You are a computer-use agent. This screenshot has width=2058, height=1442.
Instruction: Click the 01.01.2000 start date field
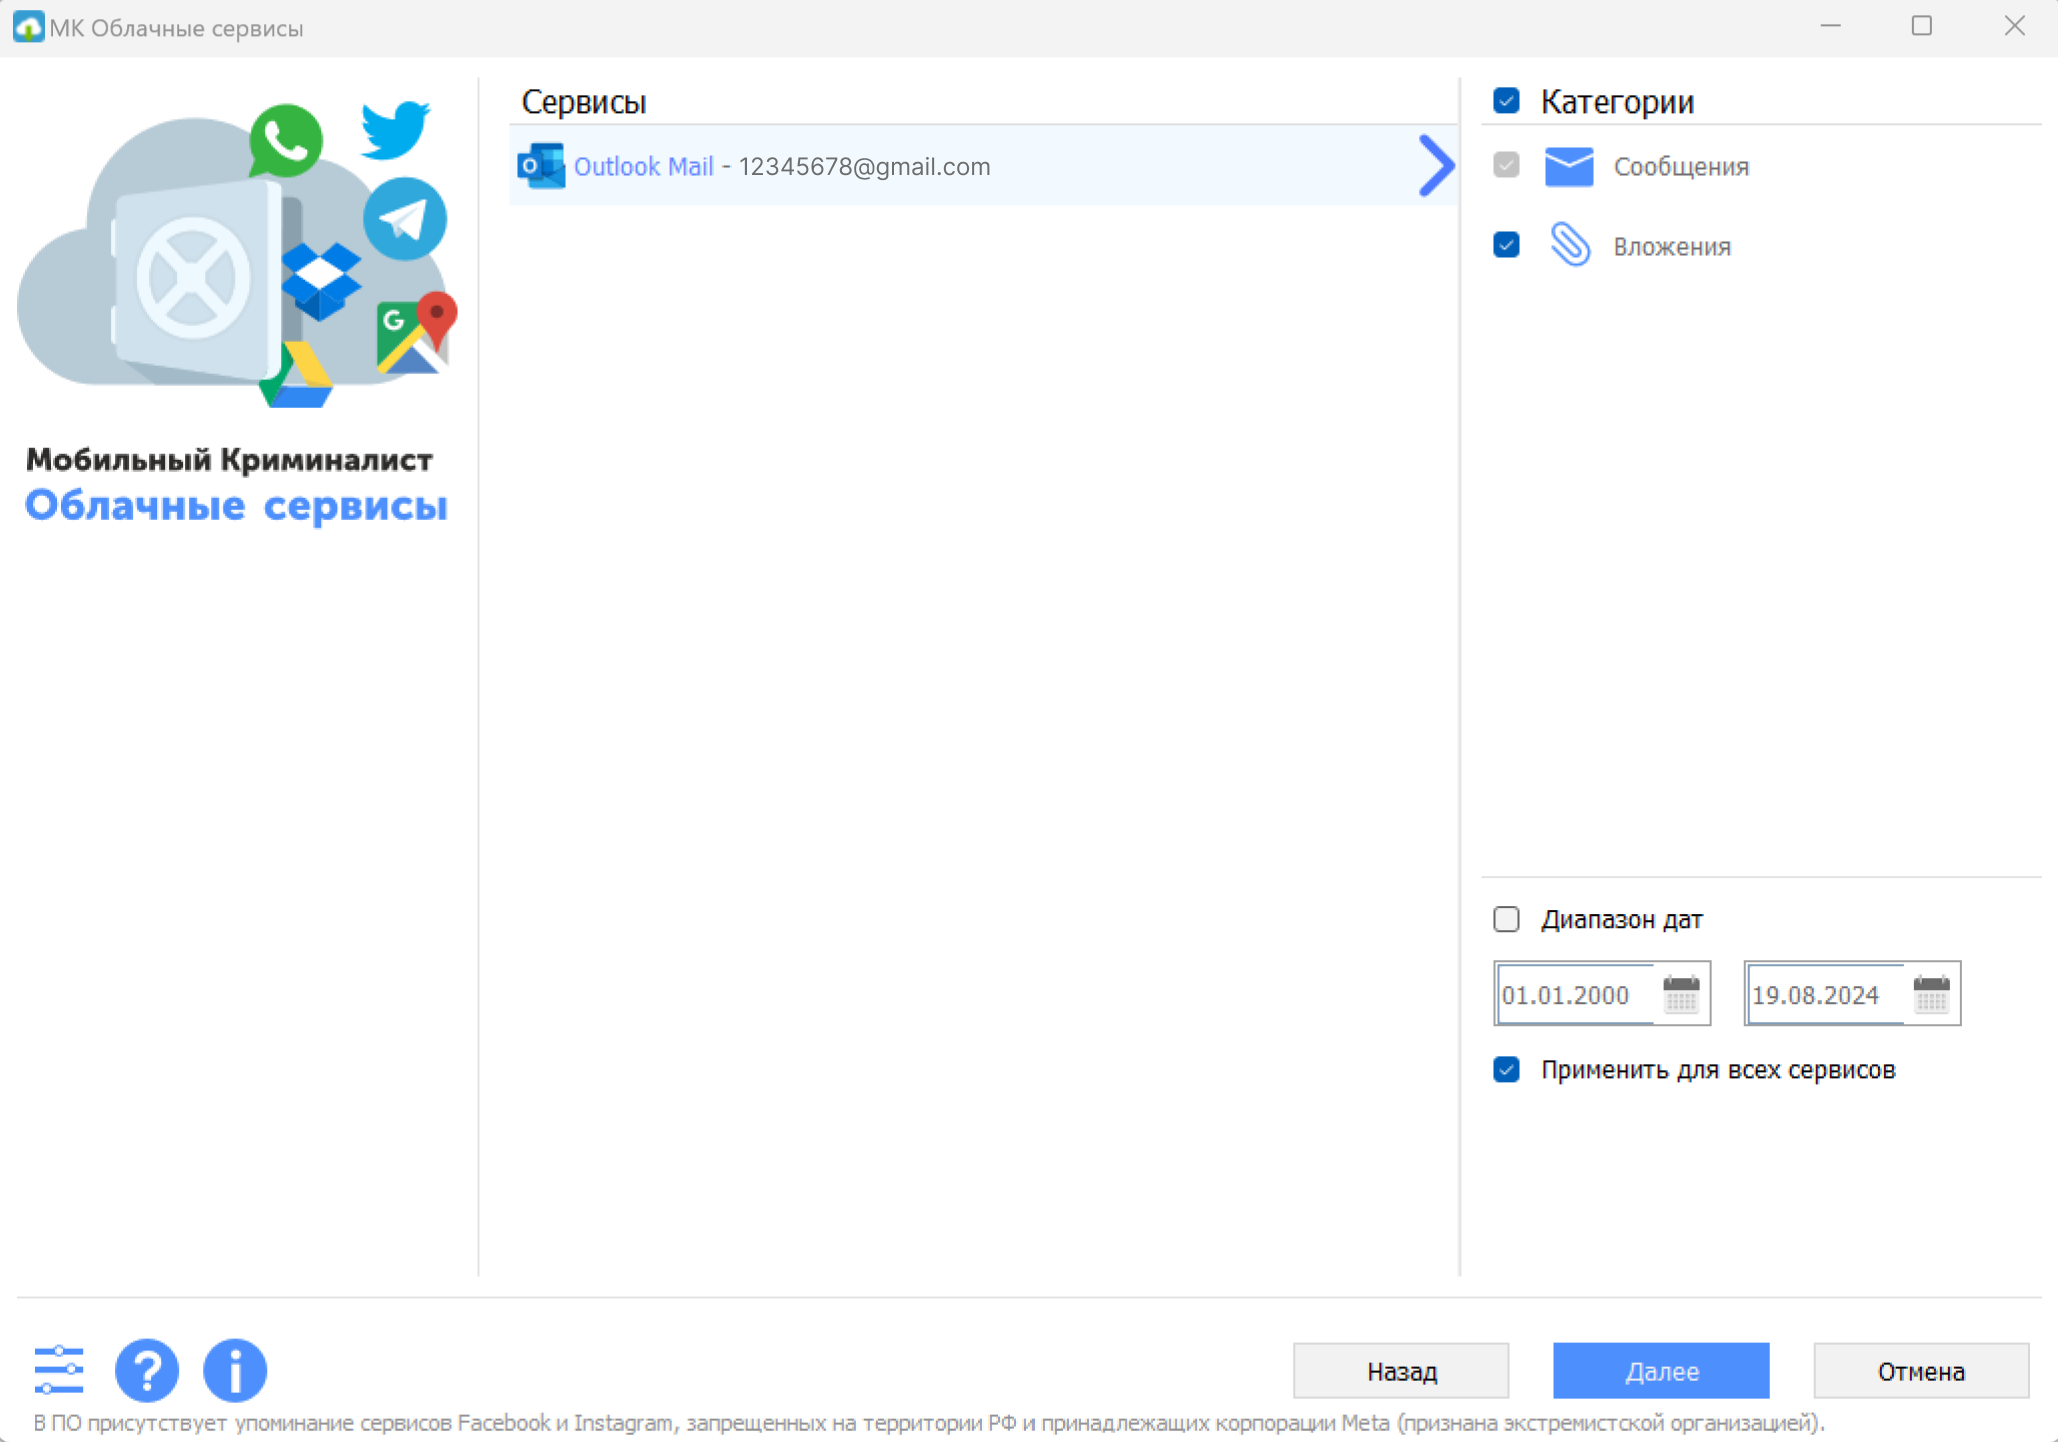pyautogui.click(x=1572, y=995)
